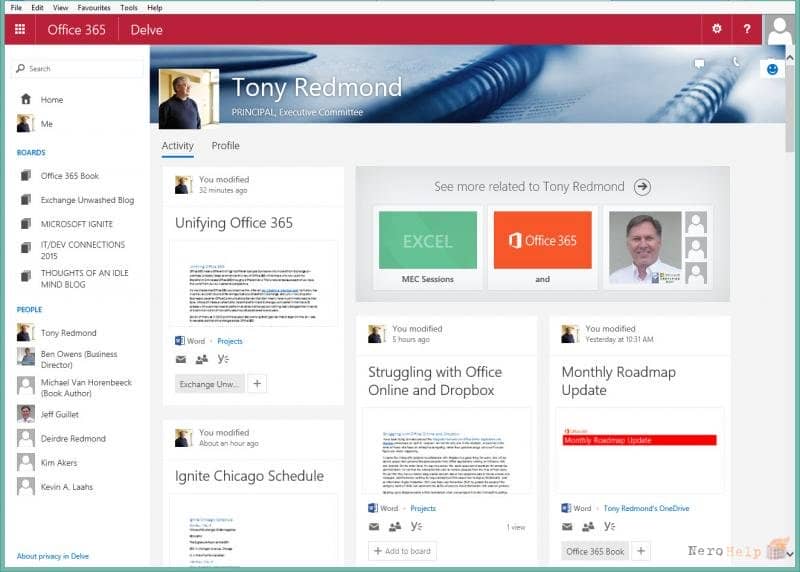Click mail icon on Unifying Office 365 card

coord(181,359)
